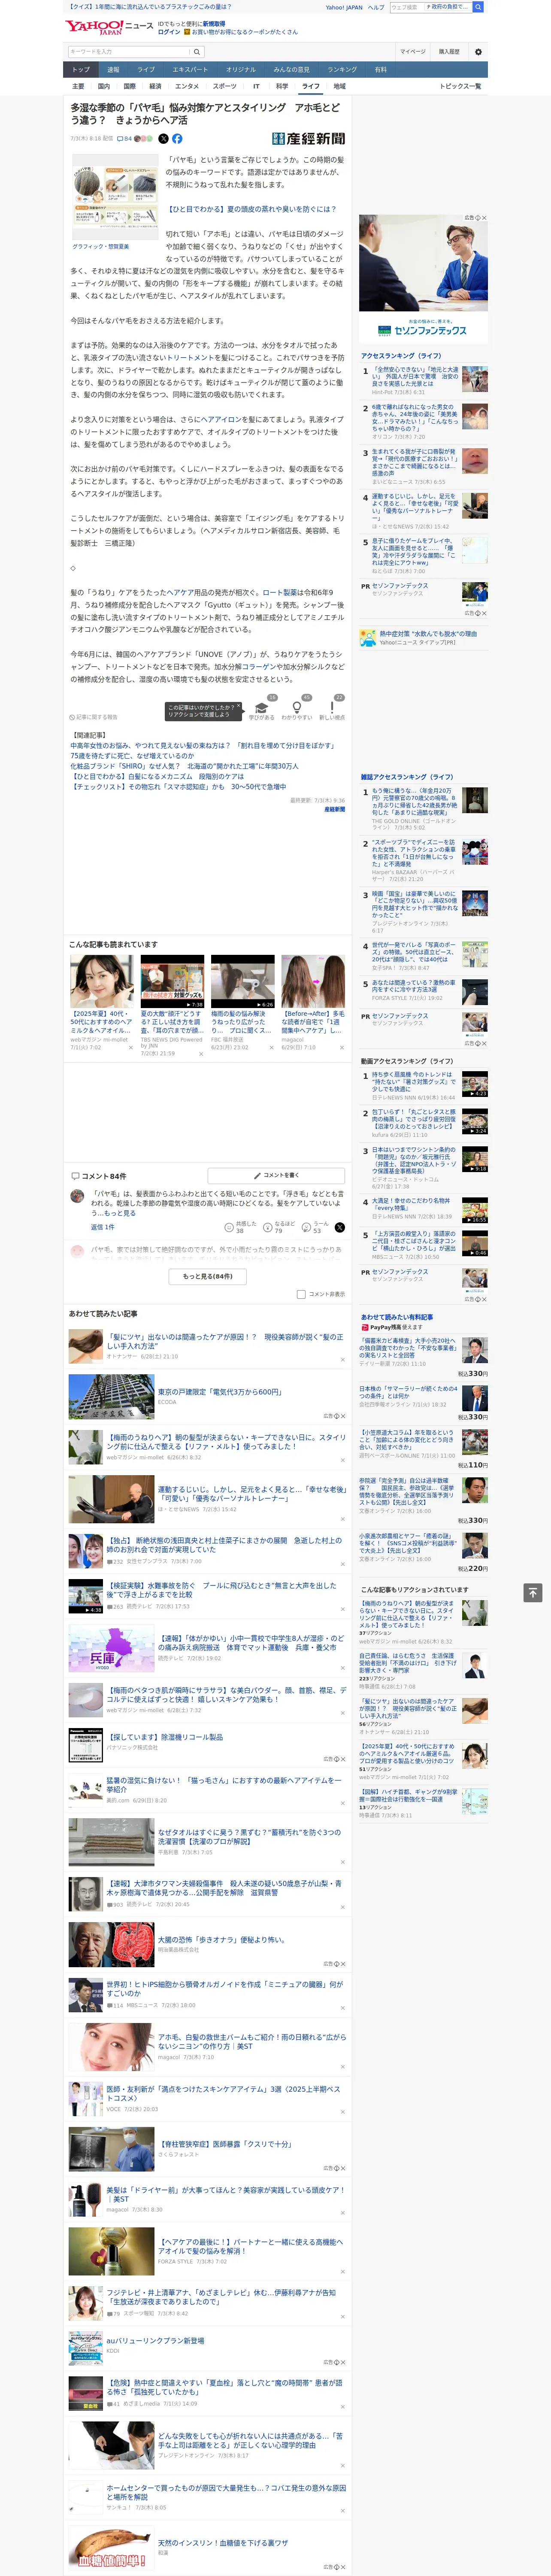Image resolution: width=551 pixels, height=2576 pixels.
Task: Click the ウェブ検索 input field
Action: tap(406, 7)
